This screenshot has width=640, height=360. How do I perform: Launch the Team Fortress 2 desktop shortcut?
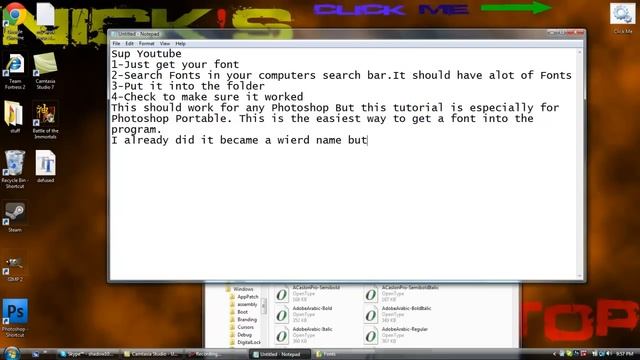(15, 71)
